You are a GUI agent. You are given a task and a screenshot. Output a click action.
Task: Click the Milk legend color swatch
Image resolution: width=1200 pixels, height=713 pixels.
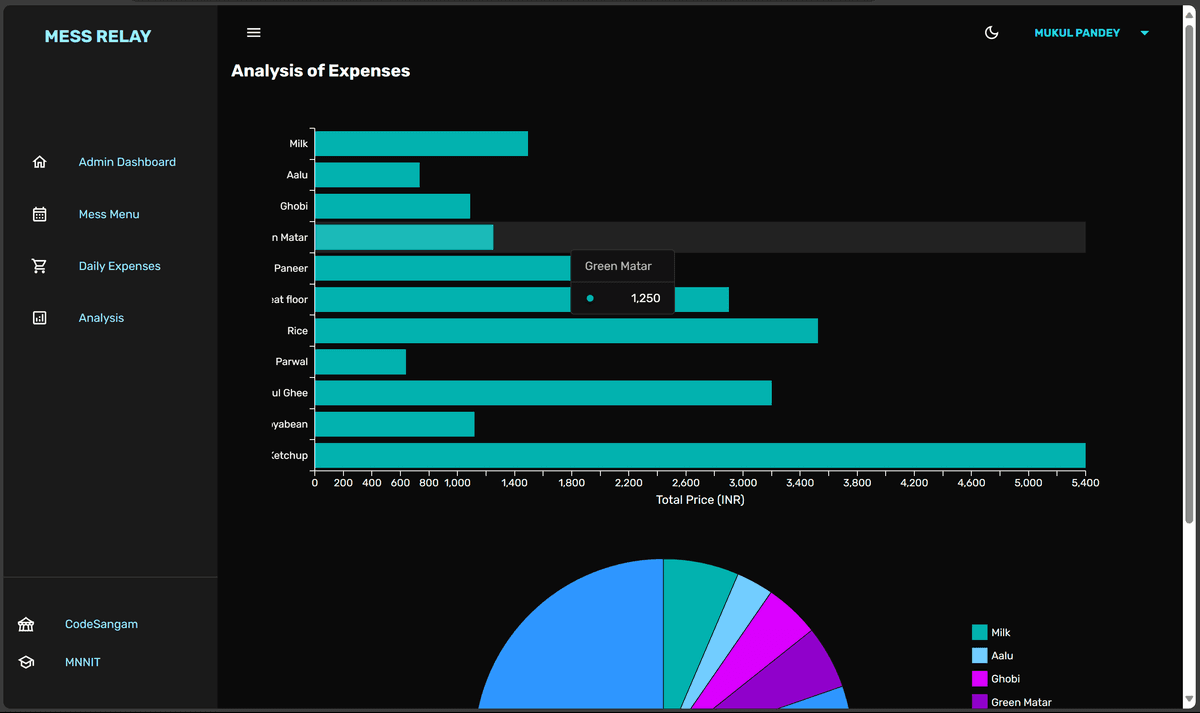(x=980, y=633)
